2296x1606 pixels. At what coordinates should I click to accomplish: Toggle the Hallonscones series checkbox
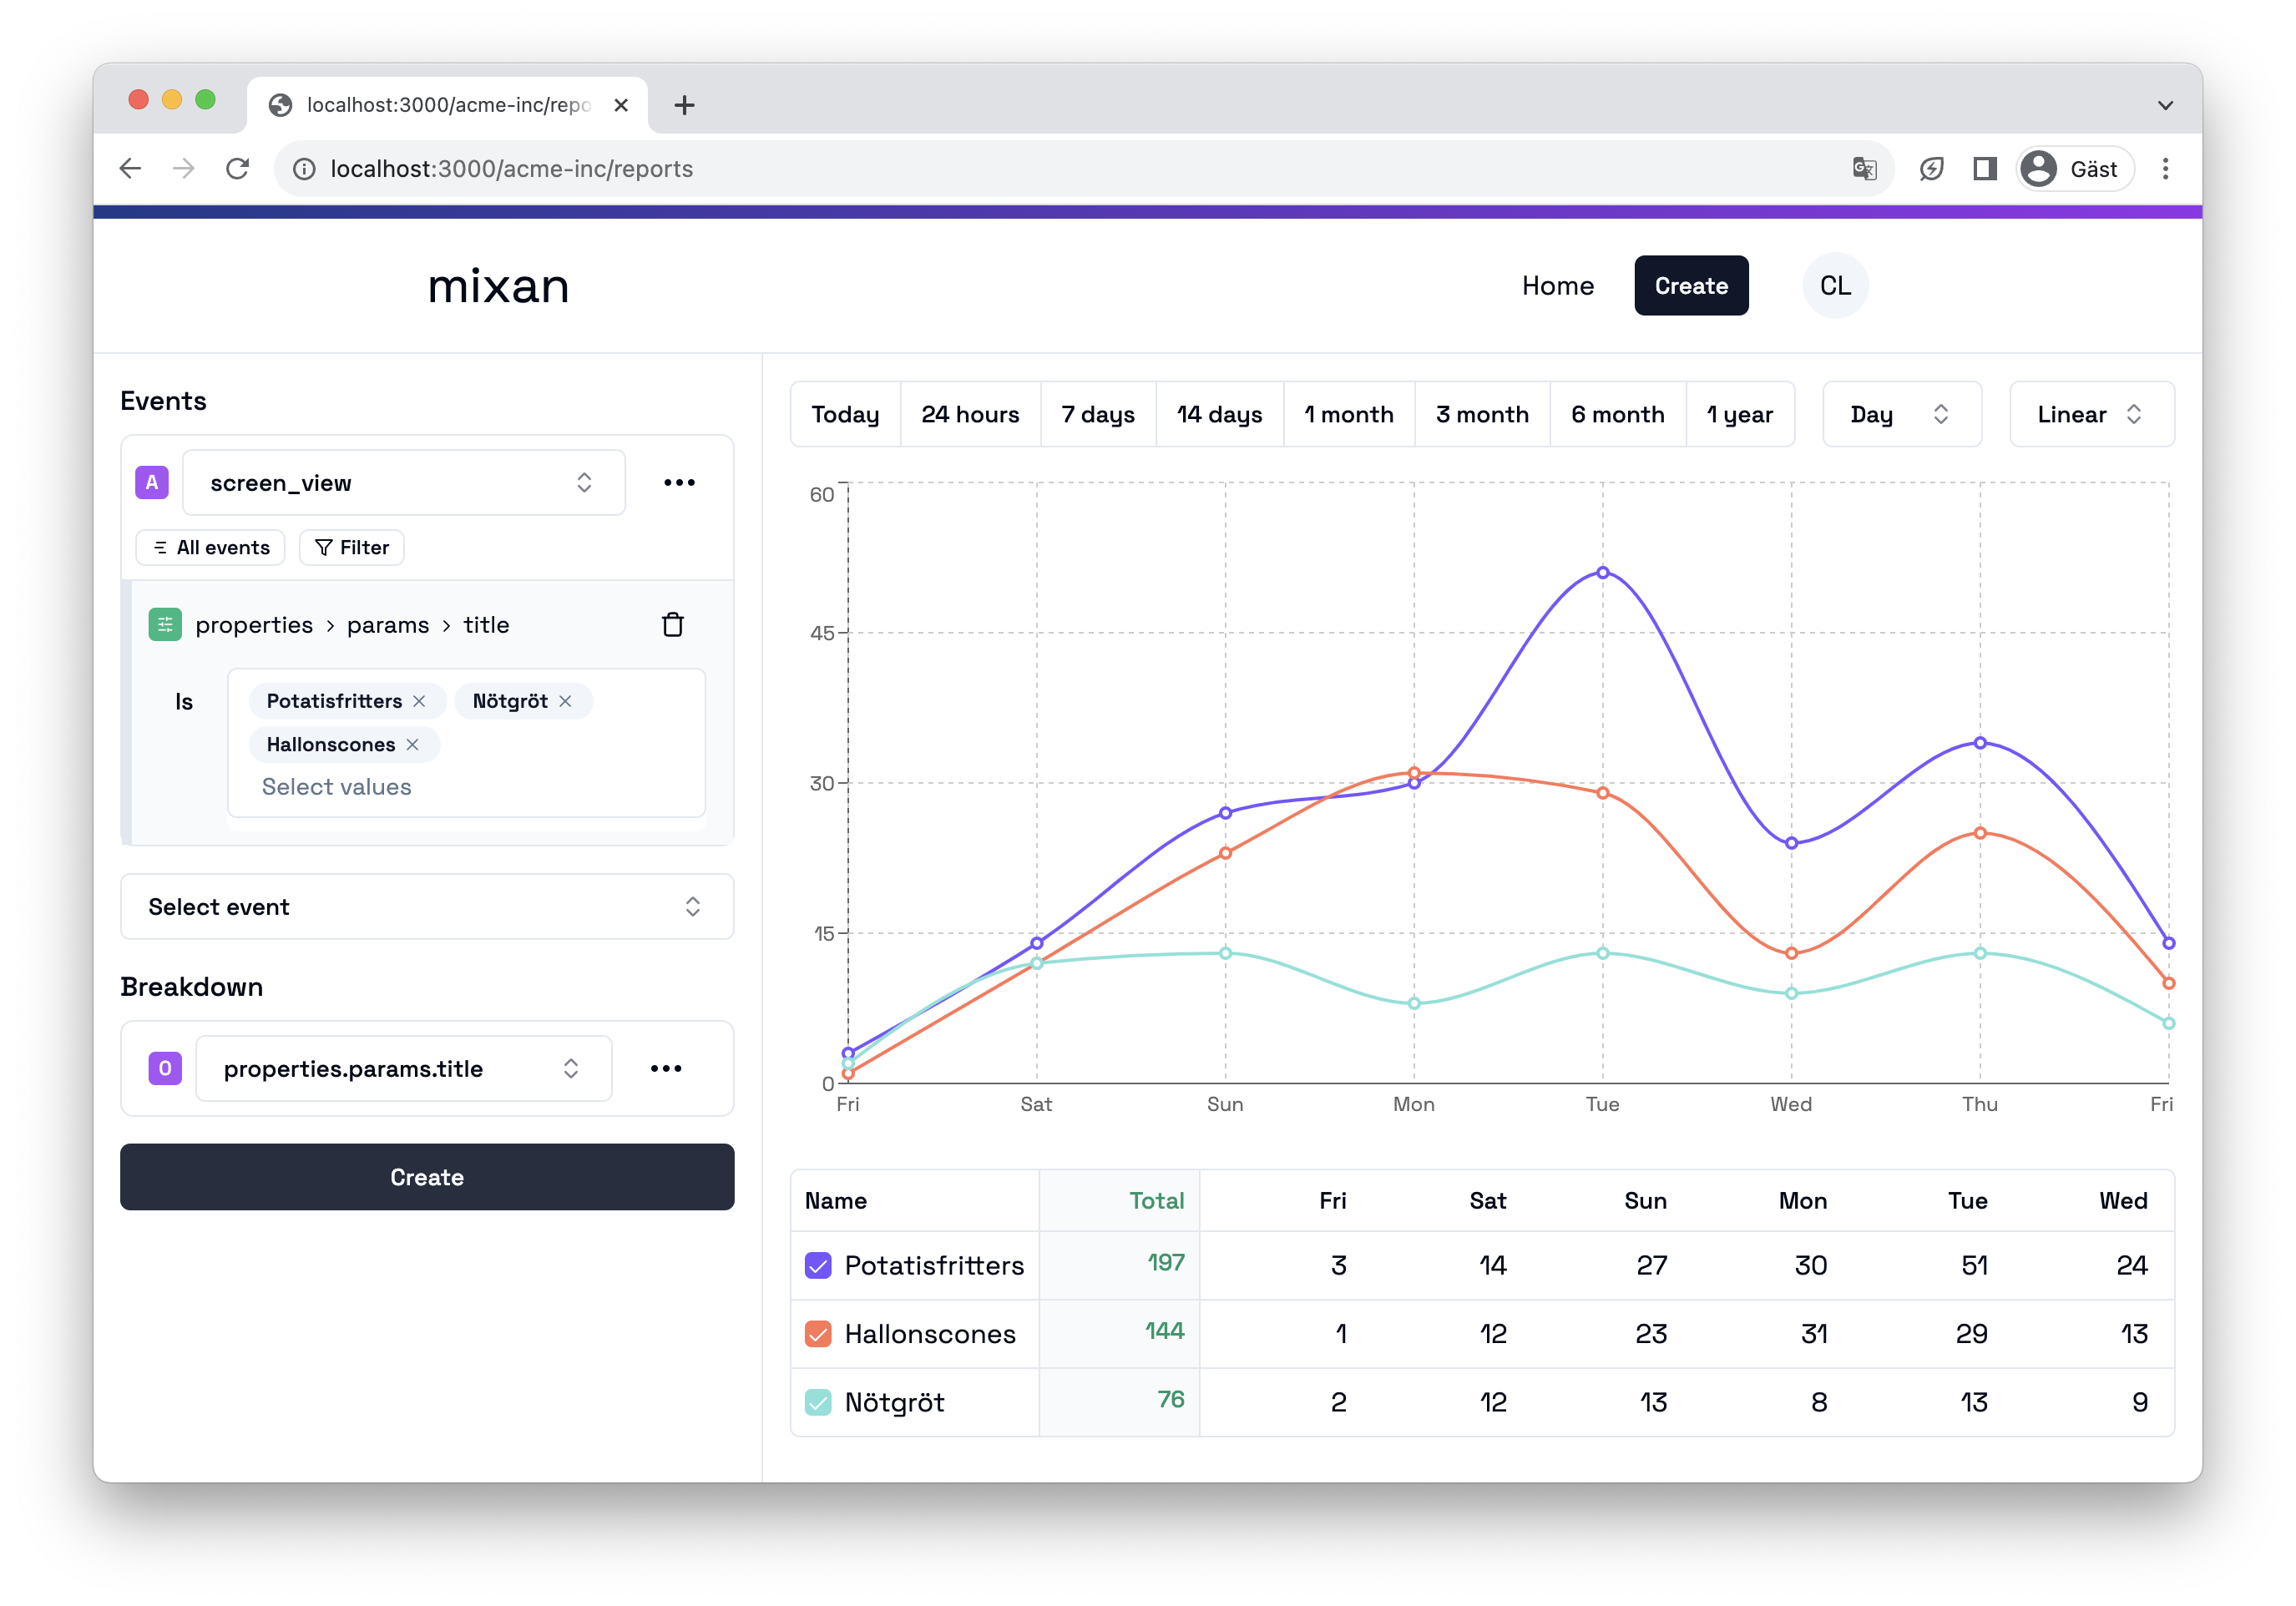pos(818,1334)
